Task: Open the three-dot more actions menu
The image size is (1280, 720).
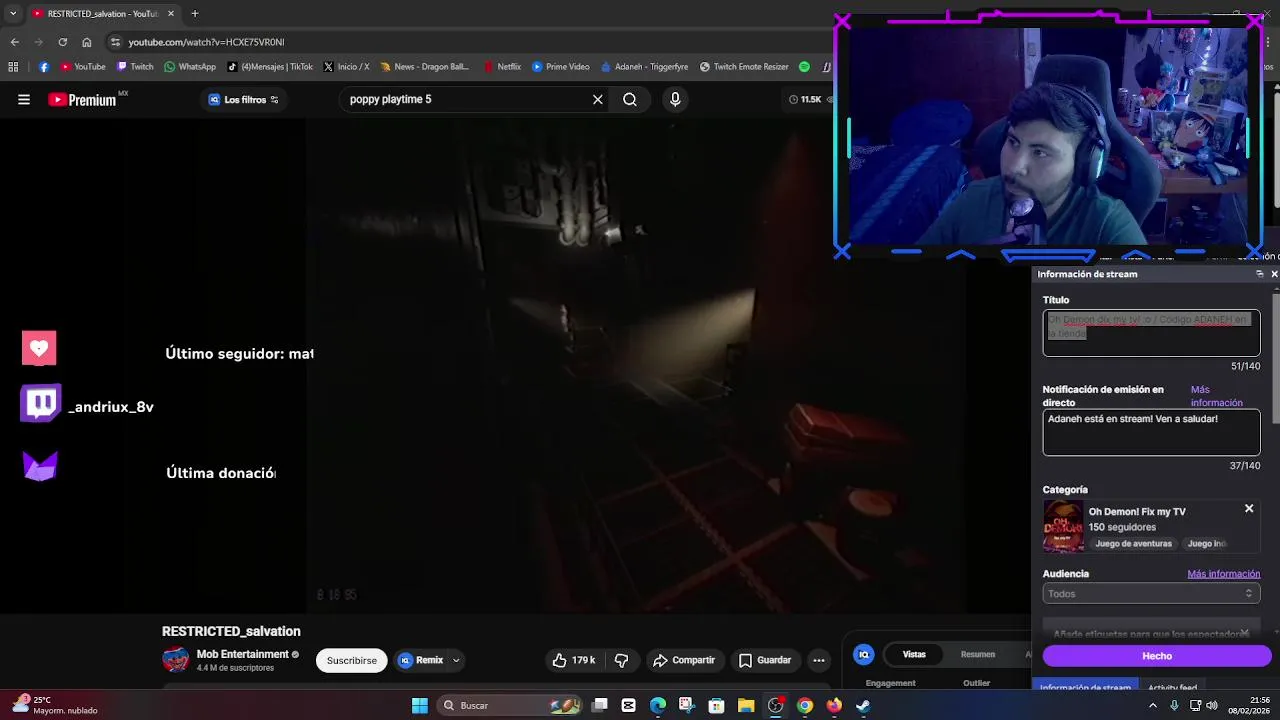Action: tap(819, 660)
